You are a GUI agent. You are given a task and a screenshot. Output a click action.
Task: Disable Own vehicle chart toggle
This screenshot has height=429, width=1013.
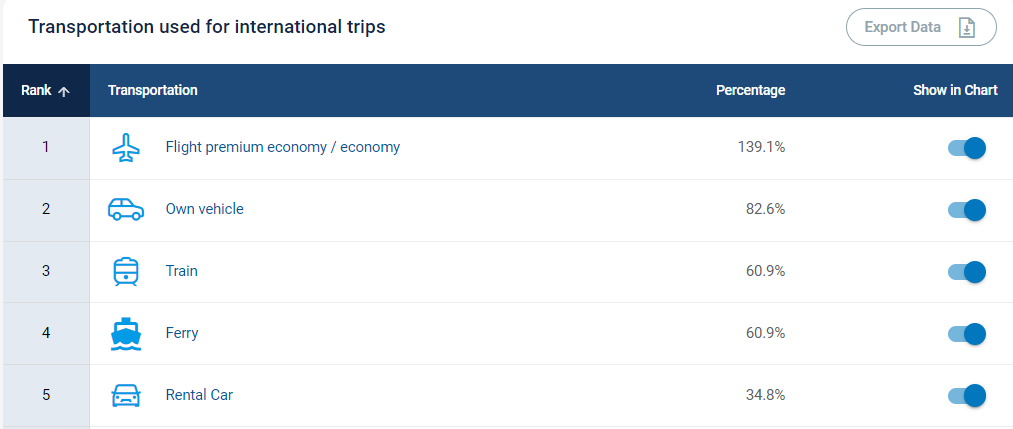966,210
